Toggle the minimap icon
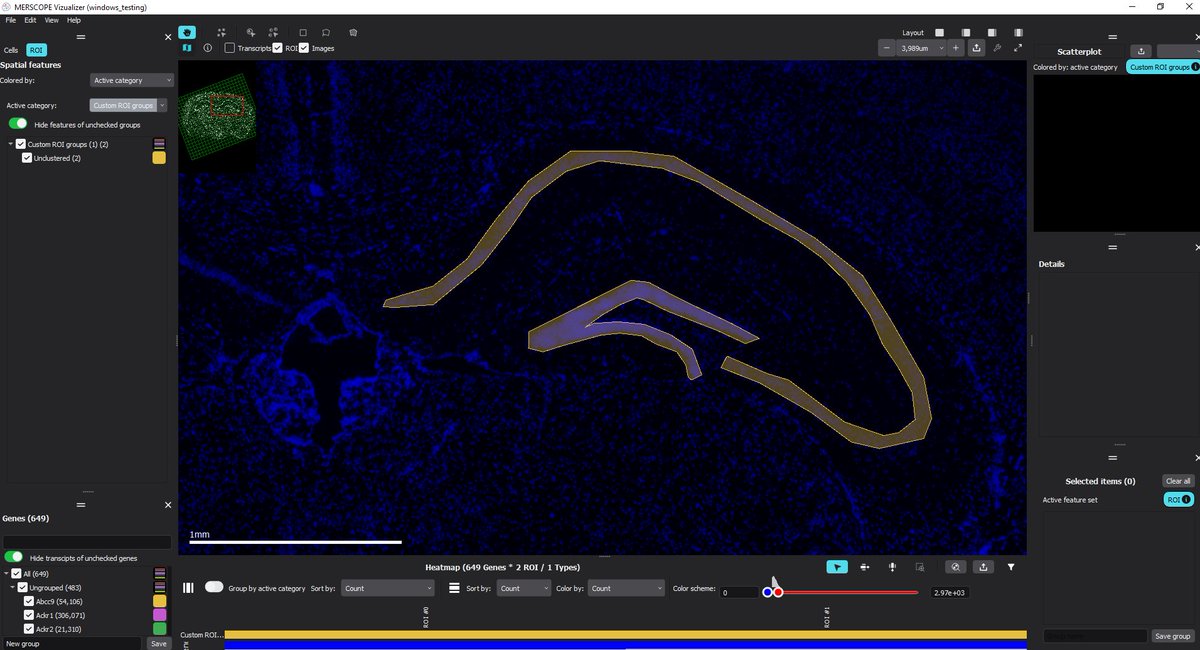 (188, 48)
